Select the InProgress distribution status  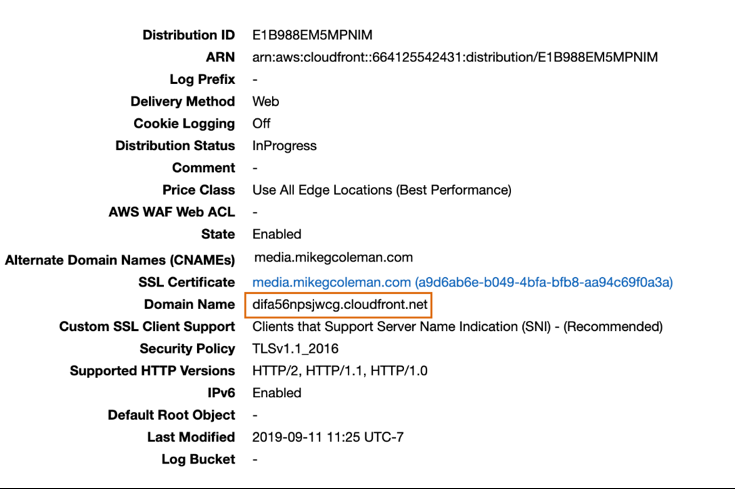tap(284, 146)
